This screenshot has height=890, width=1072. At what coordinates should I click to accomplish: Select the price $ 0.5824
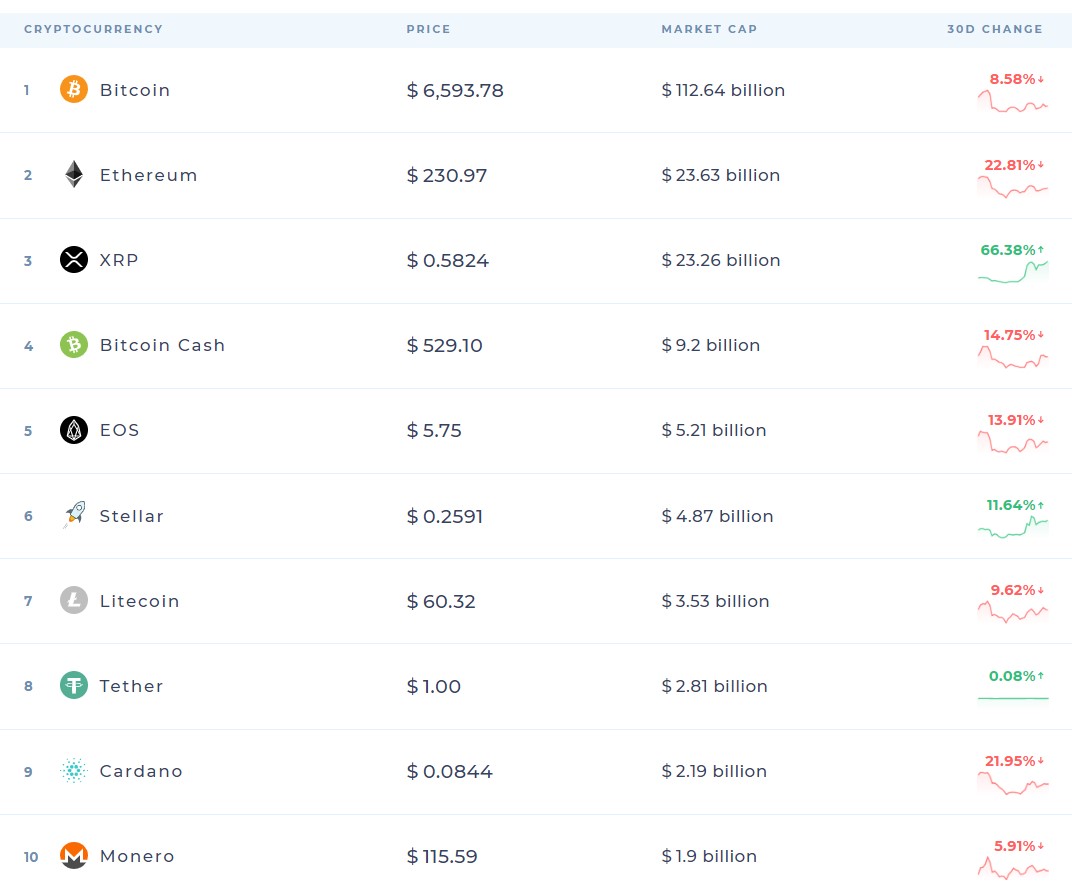point(447,260)
